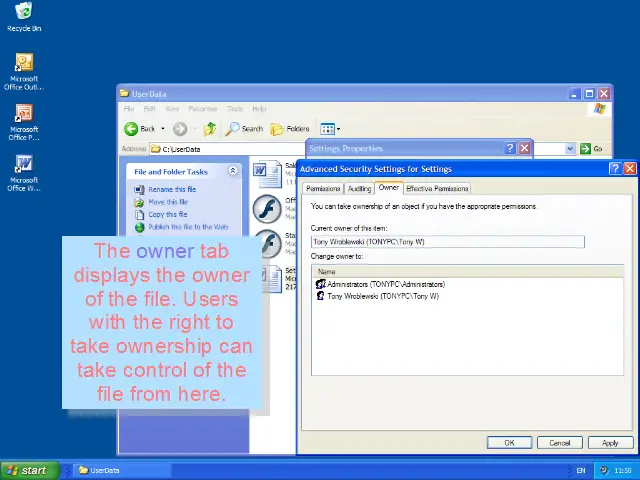Image resolution: width=640 pixels, height=480 pixels.
Task: Click the OK button
Action: pos(509,443)
